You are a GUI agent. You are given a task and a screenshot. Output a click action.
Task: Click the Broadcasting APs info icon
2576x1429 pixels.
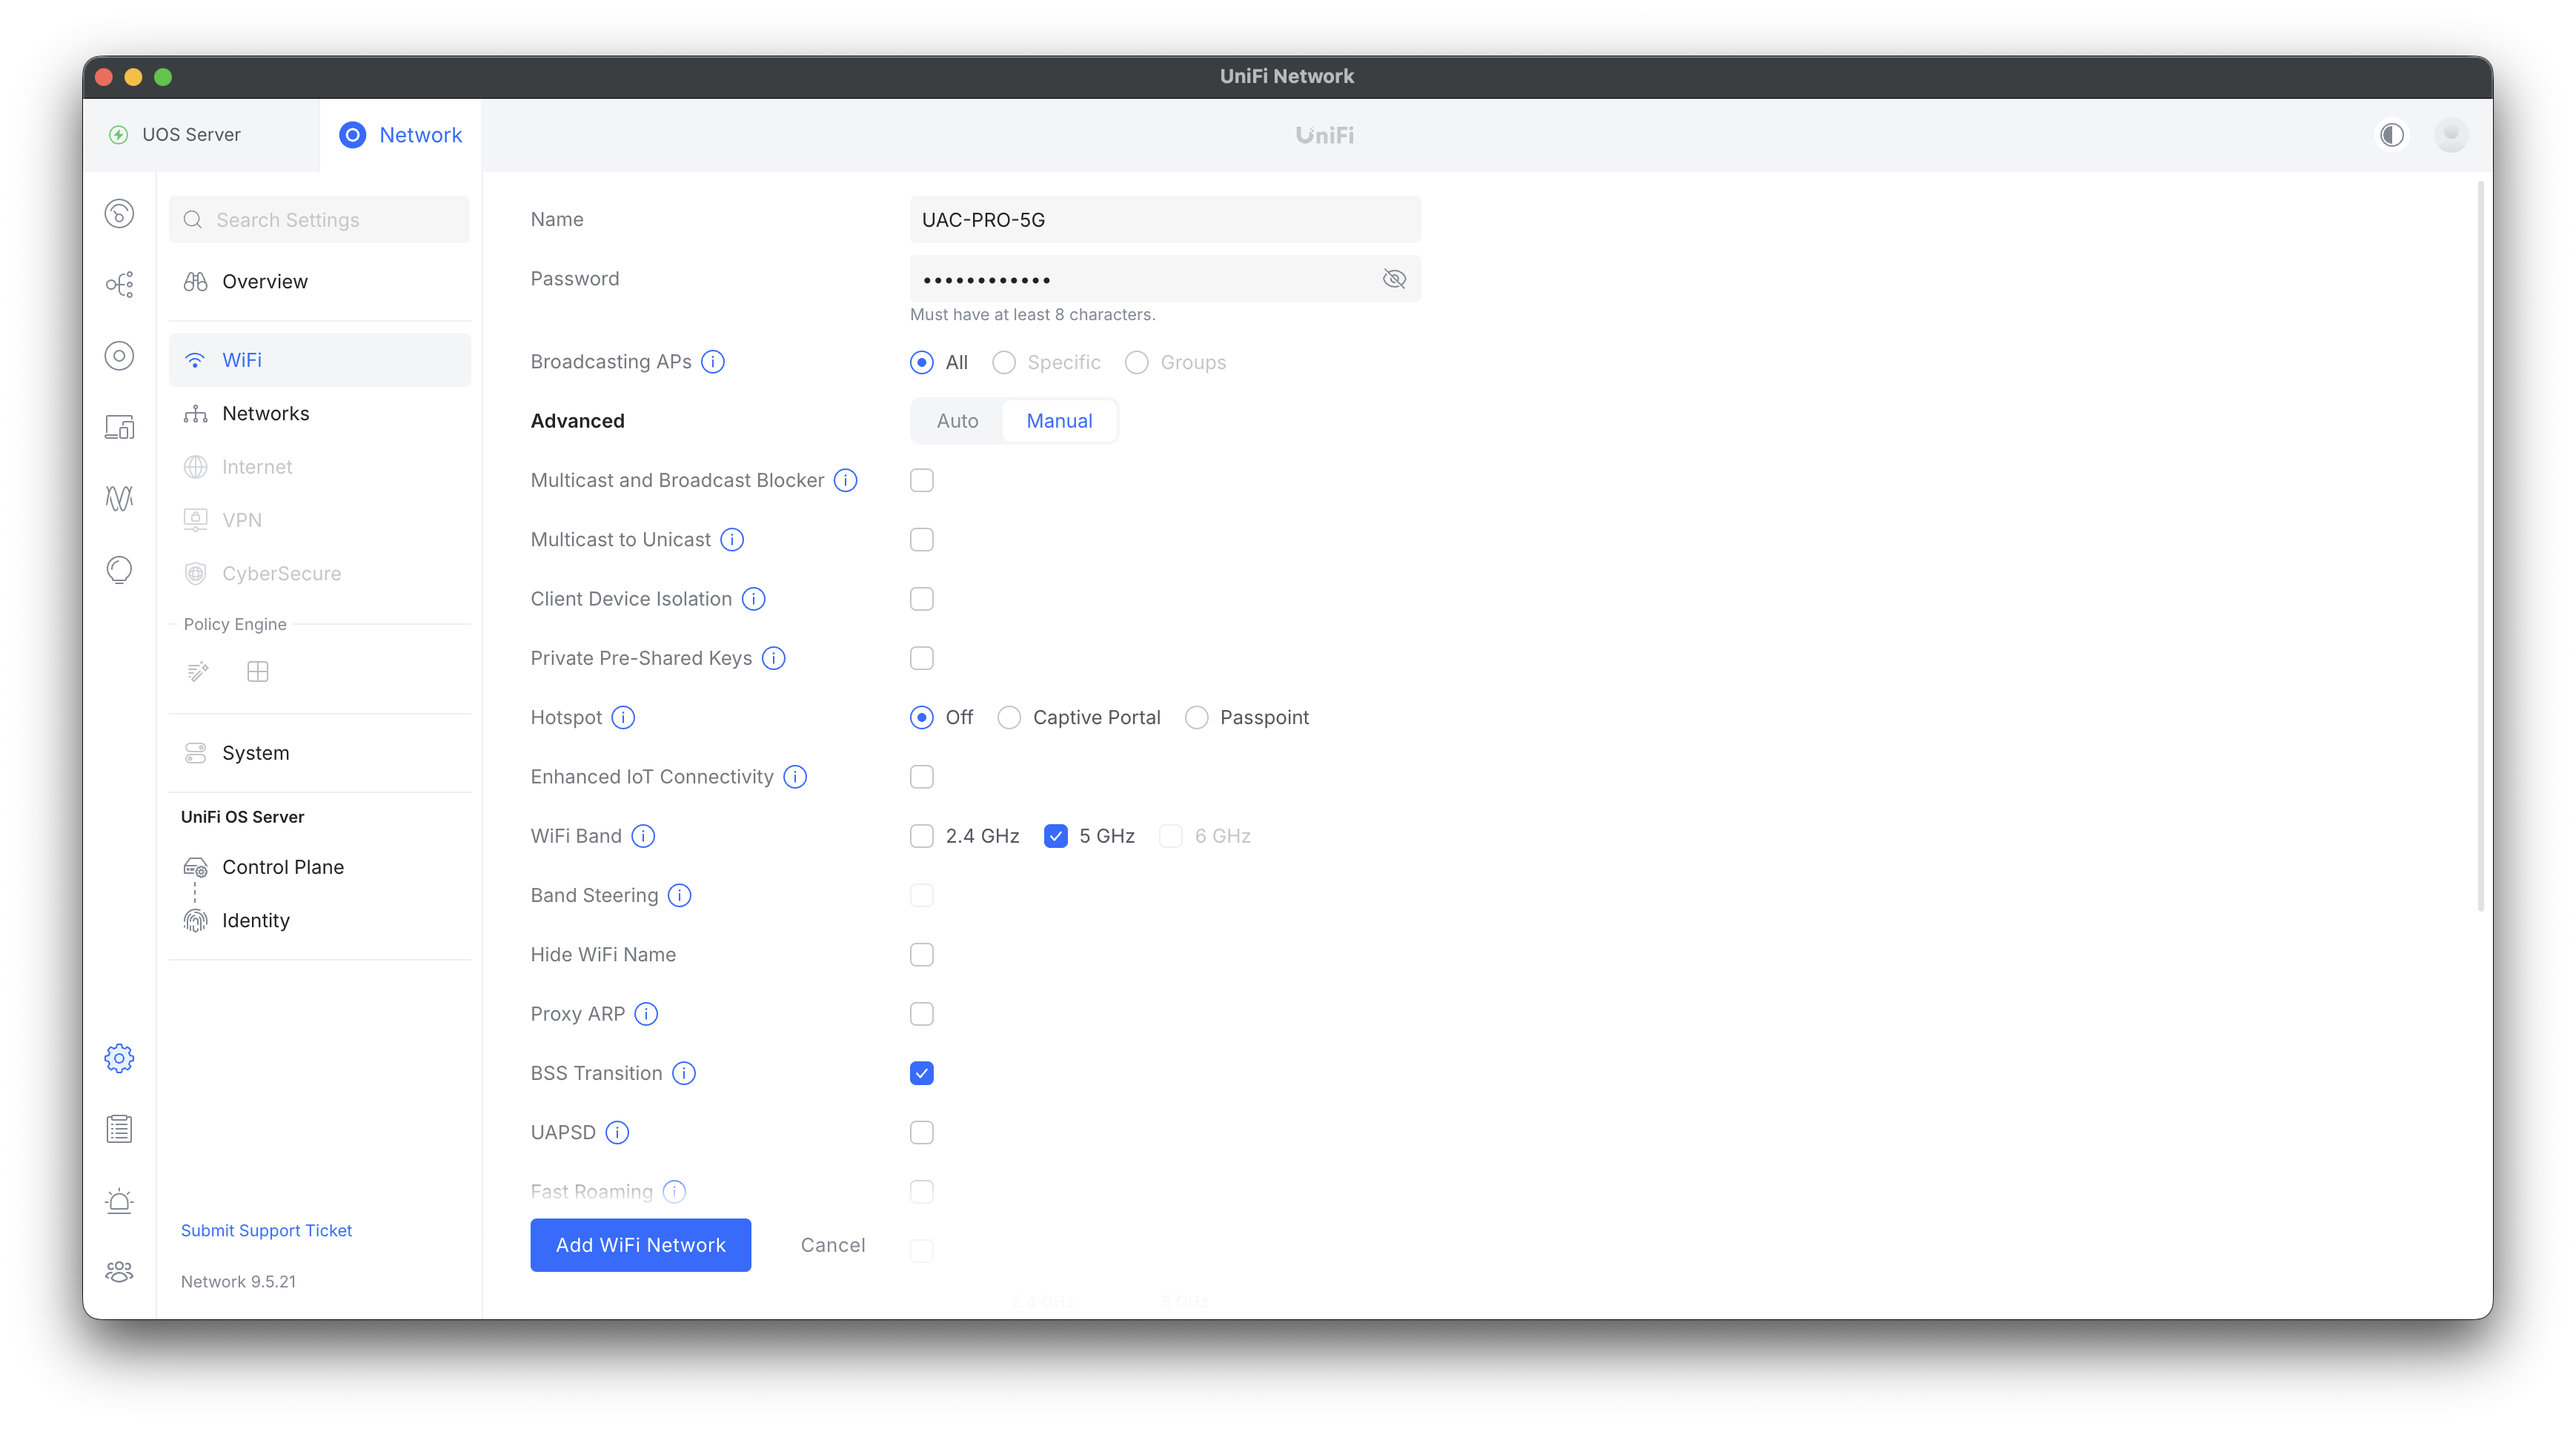coord(713,362)
